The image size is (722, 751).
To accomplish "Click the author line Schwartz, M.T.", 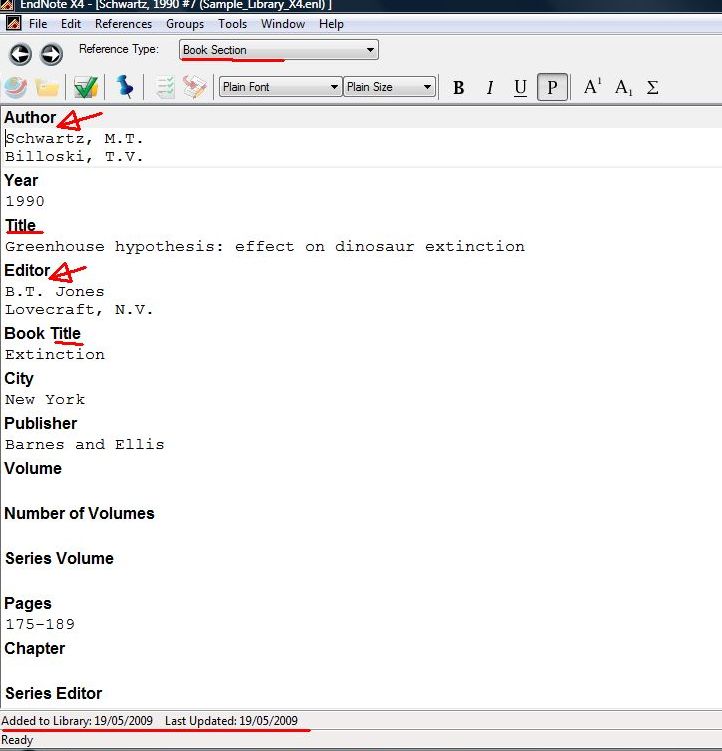I will (x=74, y=138).
